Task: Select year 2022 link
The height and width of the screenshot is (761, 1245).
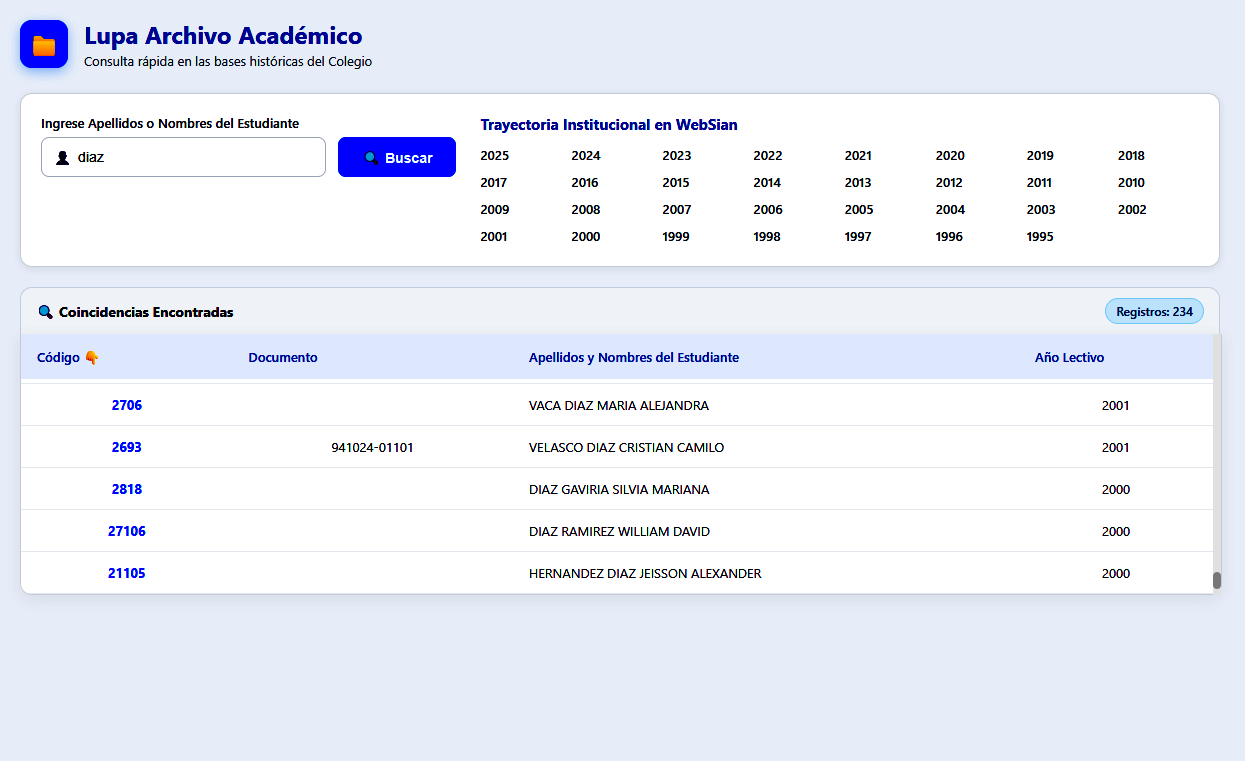Action: tap(768, 156)
